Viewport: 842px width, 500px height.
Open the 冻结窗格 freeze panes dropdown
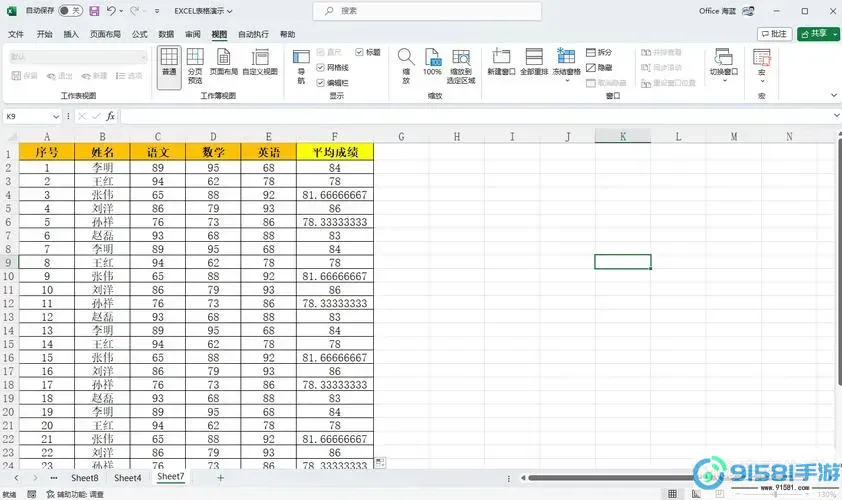567,81
